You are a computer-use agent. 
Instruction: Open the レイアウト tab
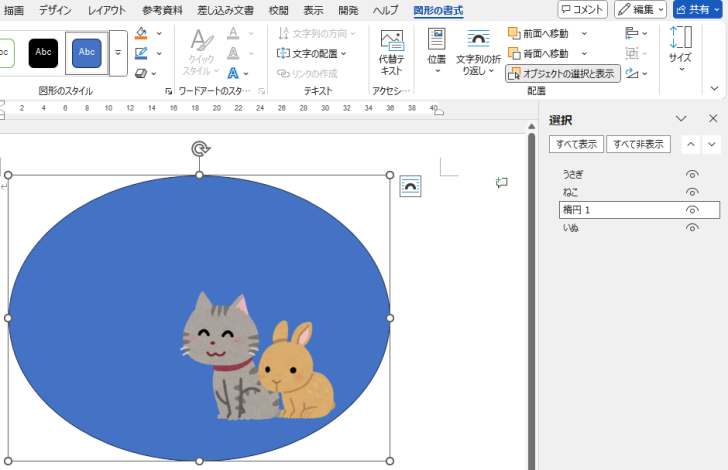click(107, 10)
